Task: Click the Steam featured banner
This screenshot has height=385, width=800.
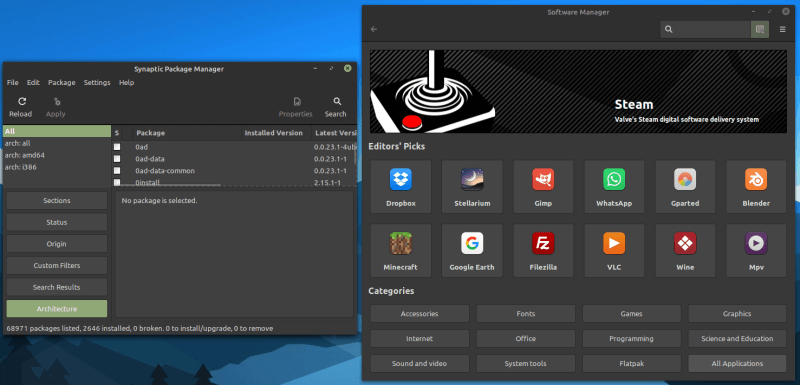Action: coord(578,91)
